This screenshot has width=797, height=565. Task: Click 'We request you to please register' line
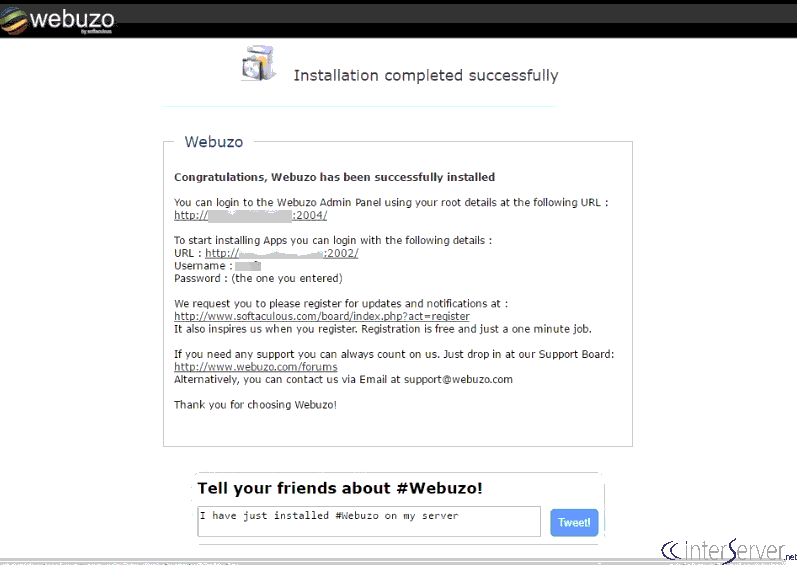click(341, 304)
